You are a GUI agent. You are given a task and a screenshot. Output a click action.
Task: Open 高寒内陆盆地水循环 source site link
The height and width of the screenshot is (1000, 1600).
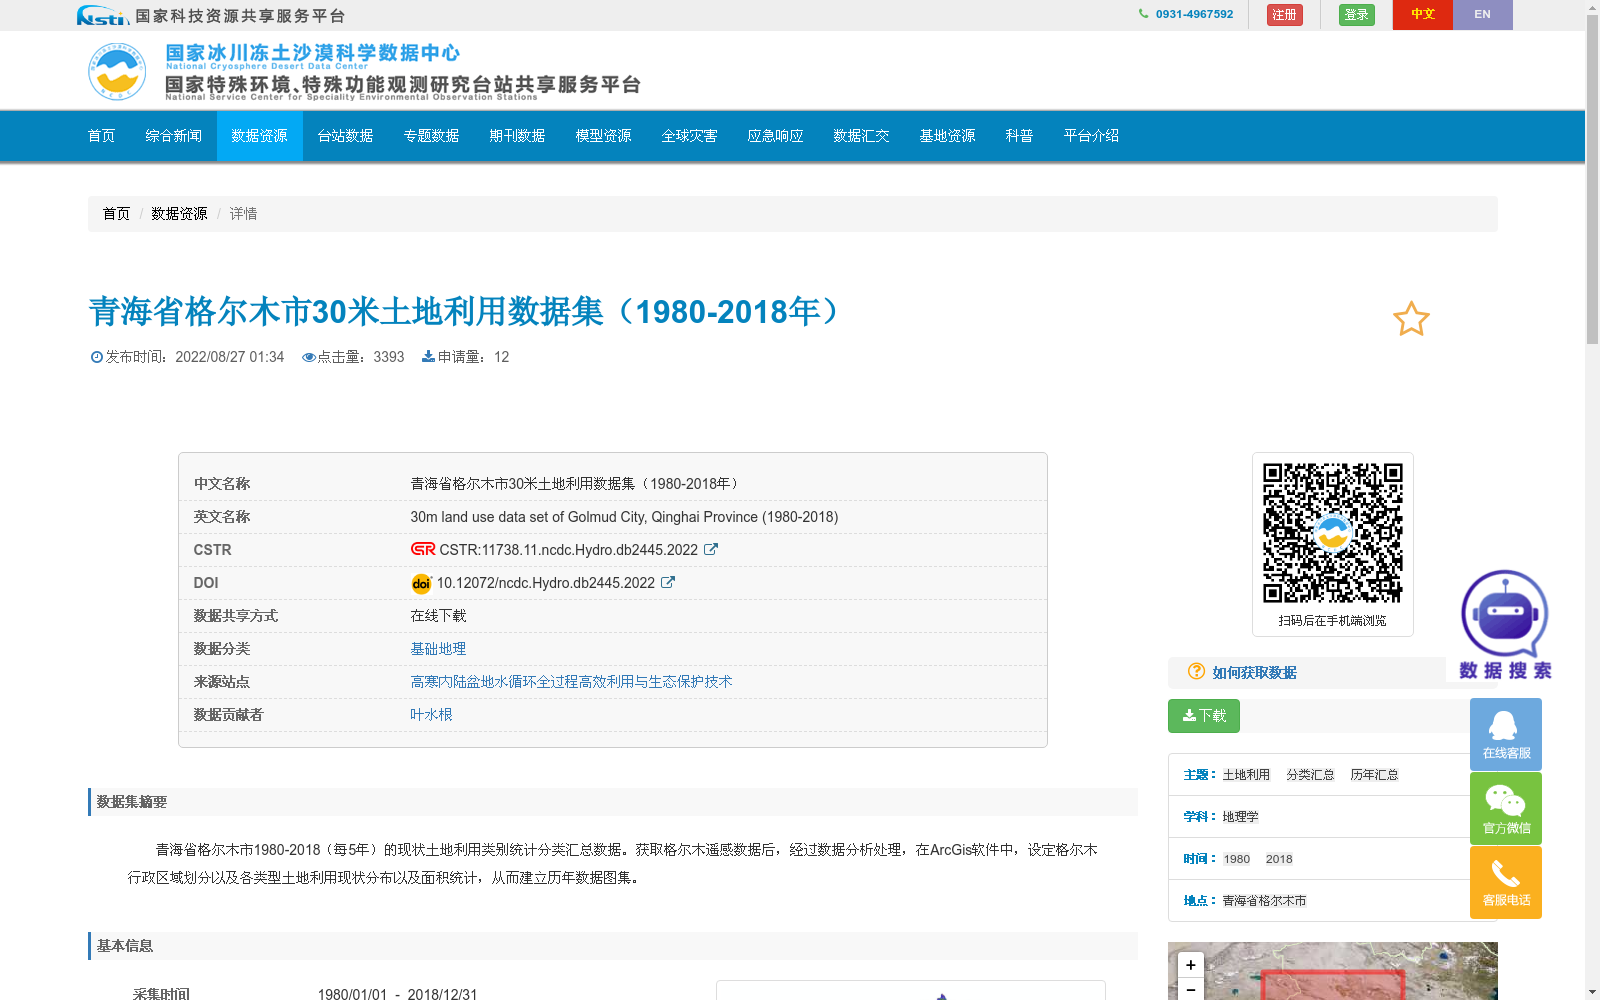pyautogui.click(x=571, y=682)
